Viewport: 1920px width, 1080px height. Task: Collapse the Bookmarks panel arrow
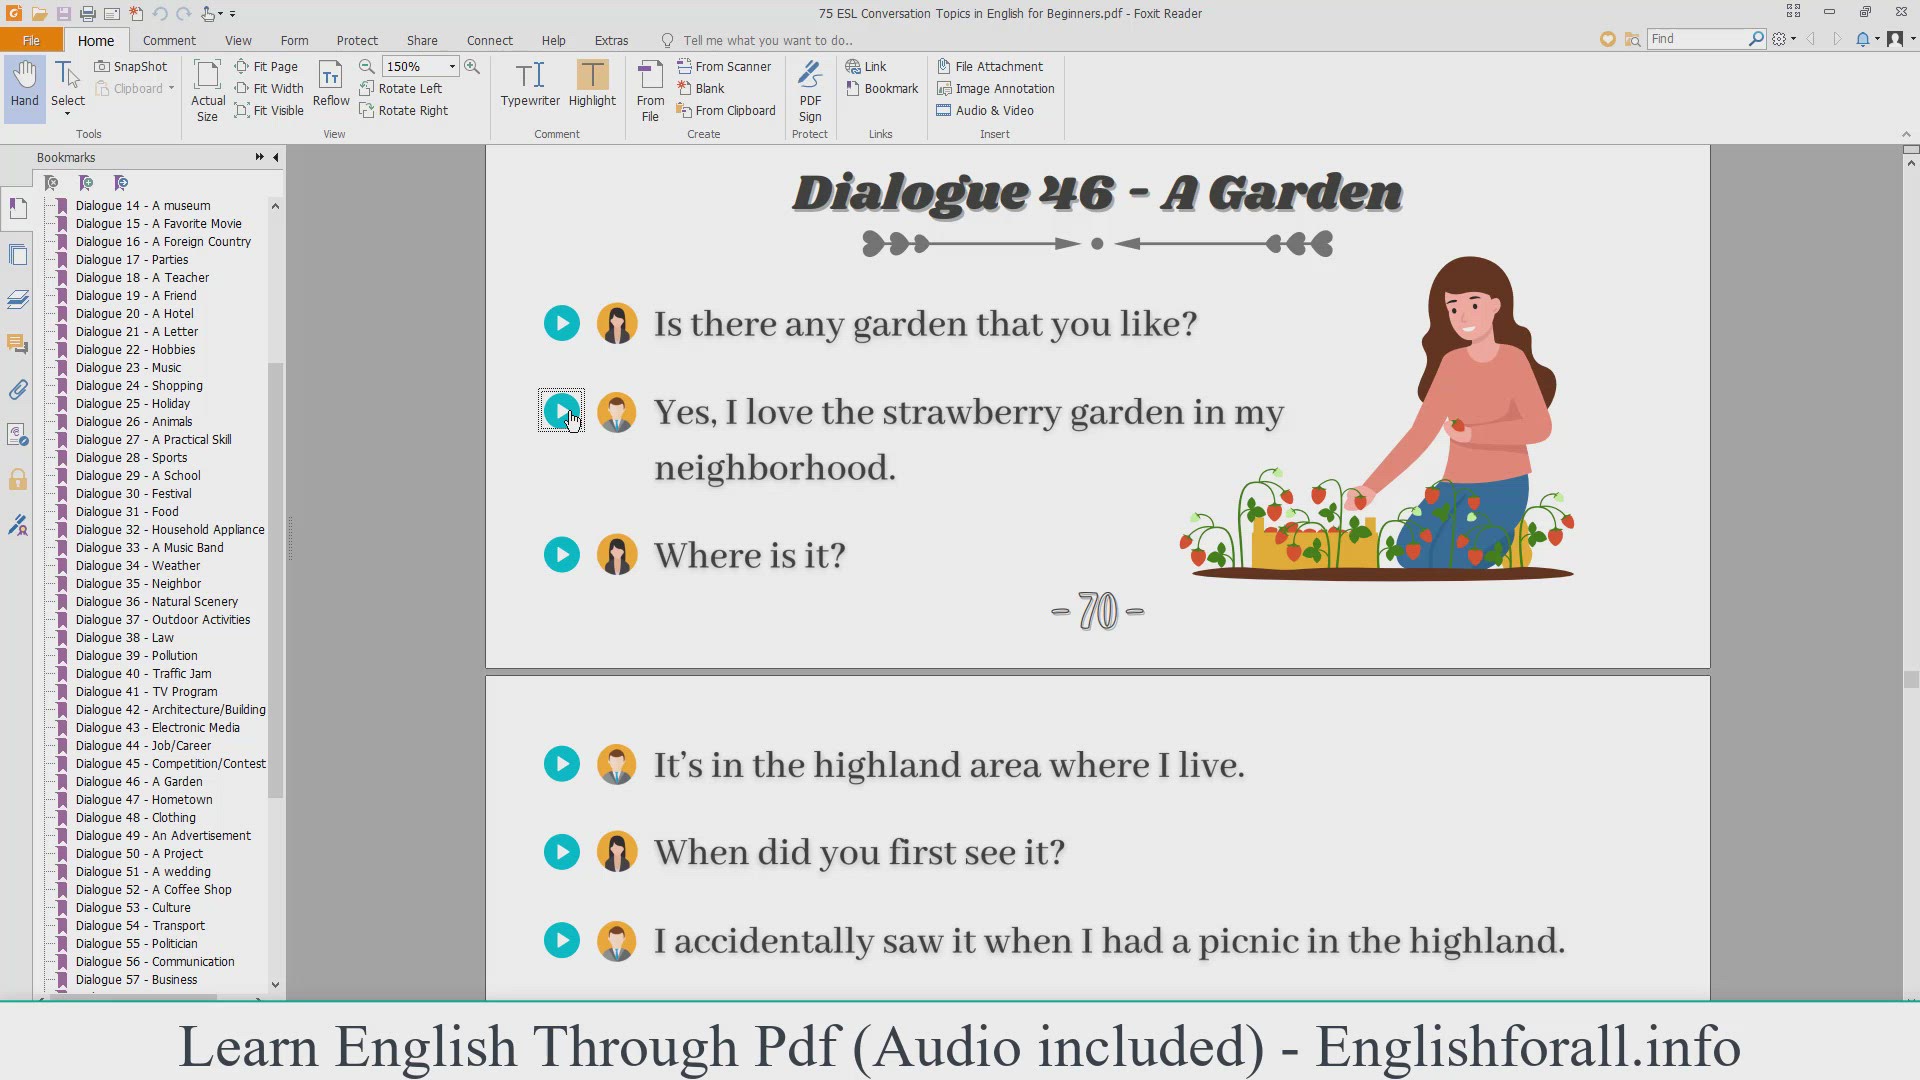[x=276, y=157]
